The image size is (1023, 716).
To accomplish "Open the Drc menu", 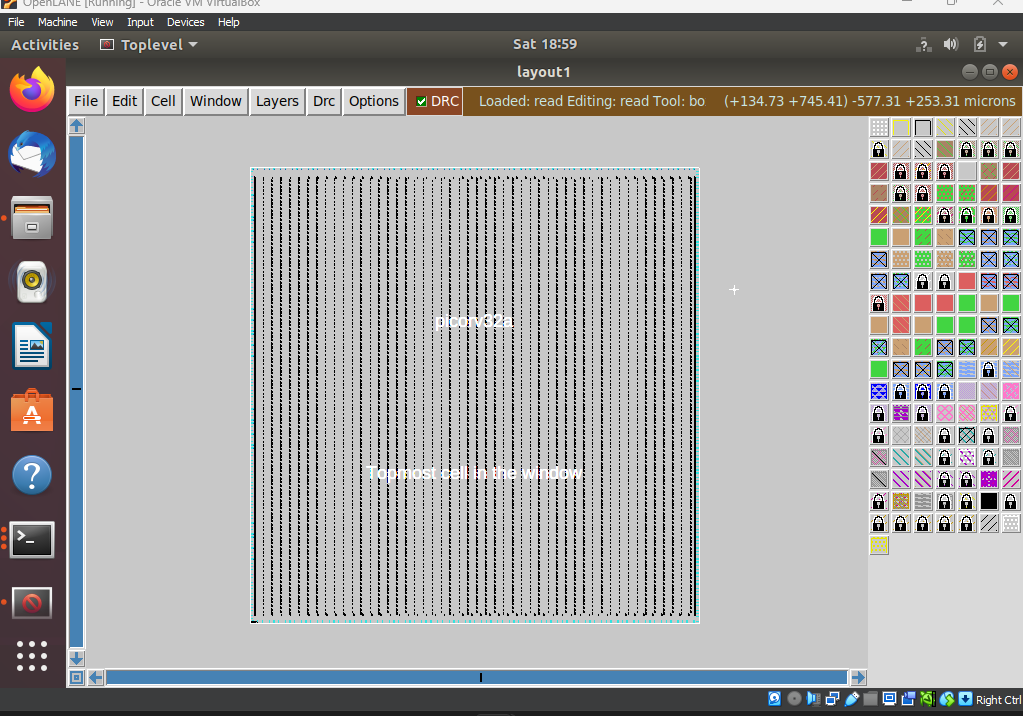I will (x=324, y=101).
